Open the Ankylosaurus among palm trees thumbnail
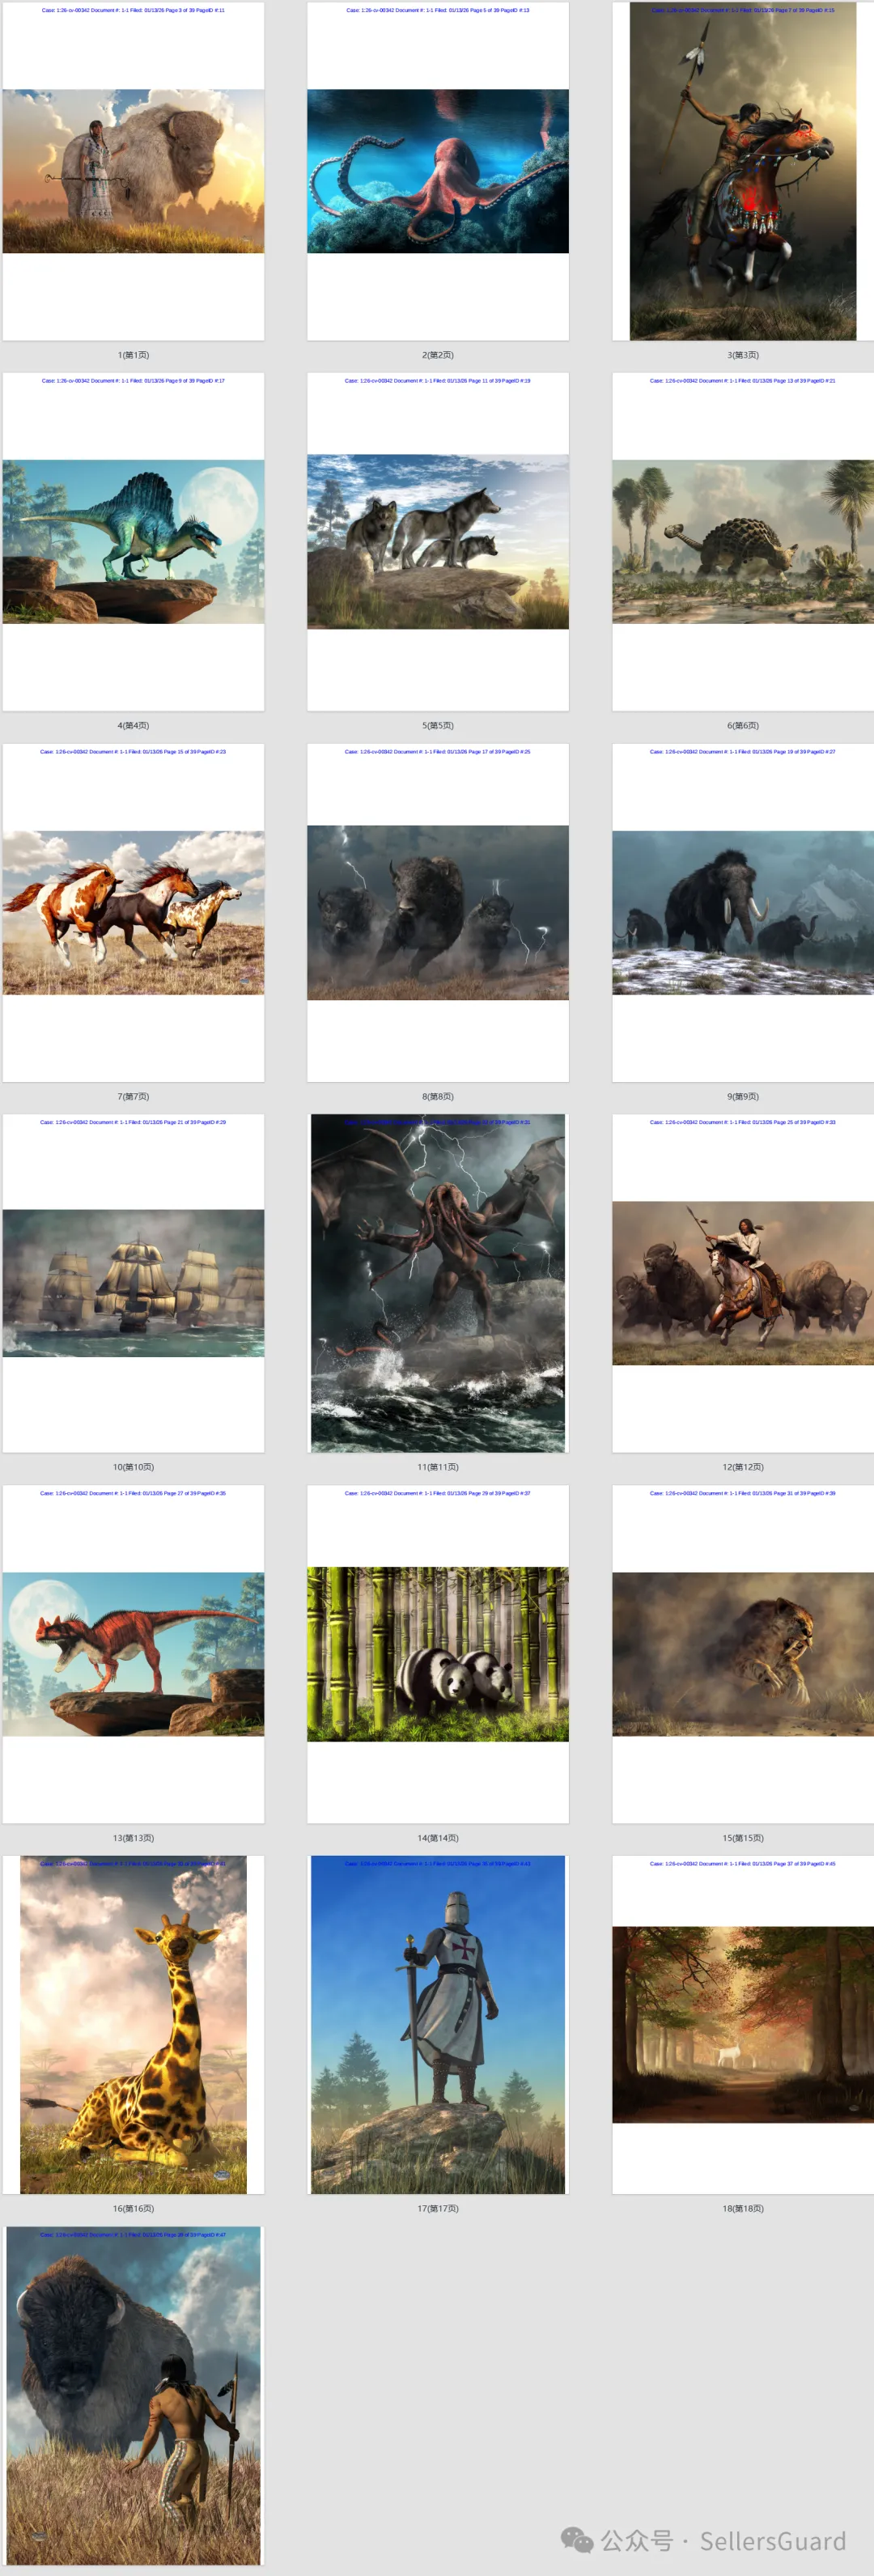874x2576 pixels. click(x=743, y=542)
